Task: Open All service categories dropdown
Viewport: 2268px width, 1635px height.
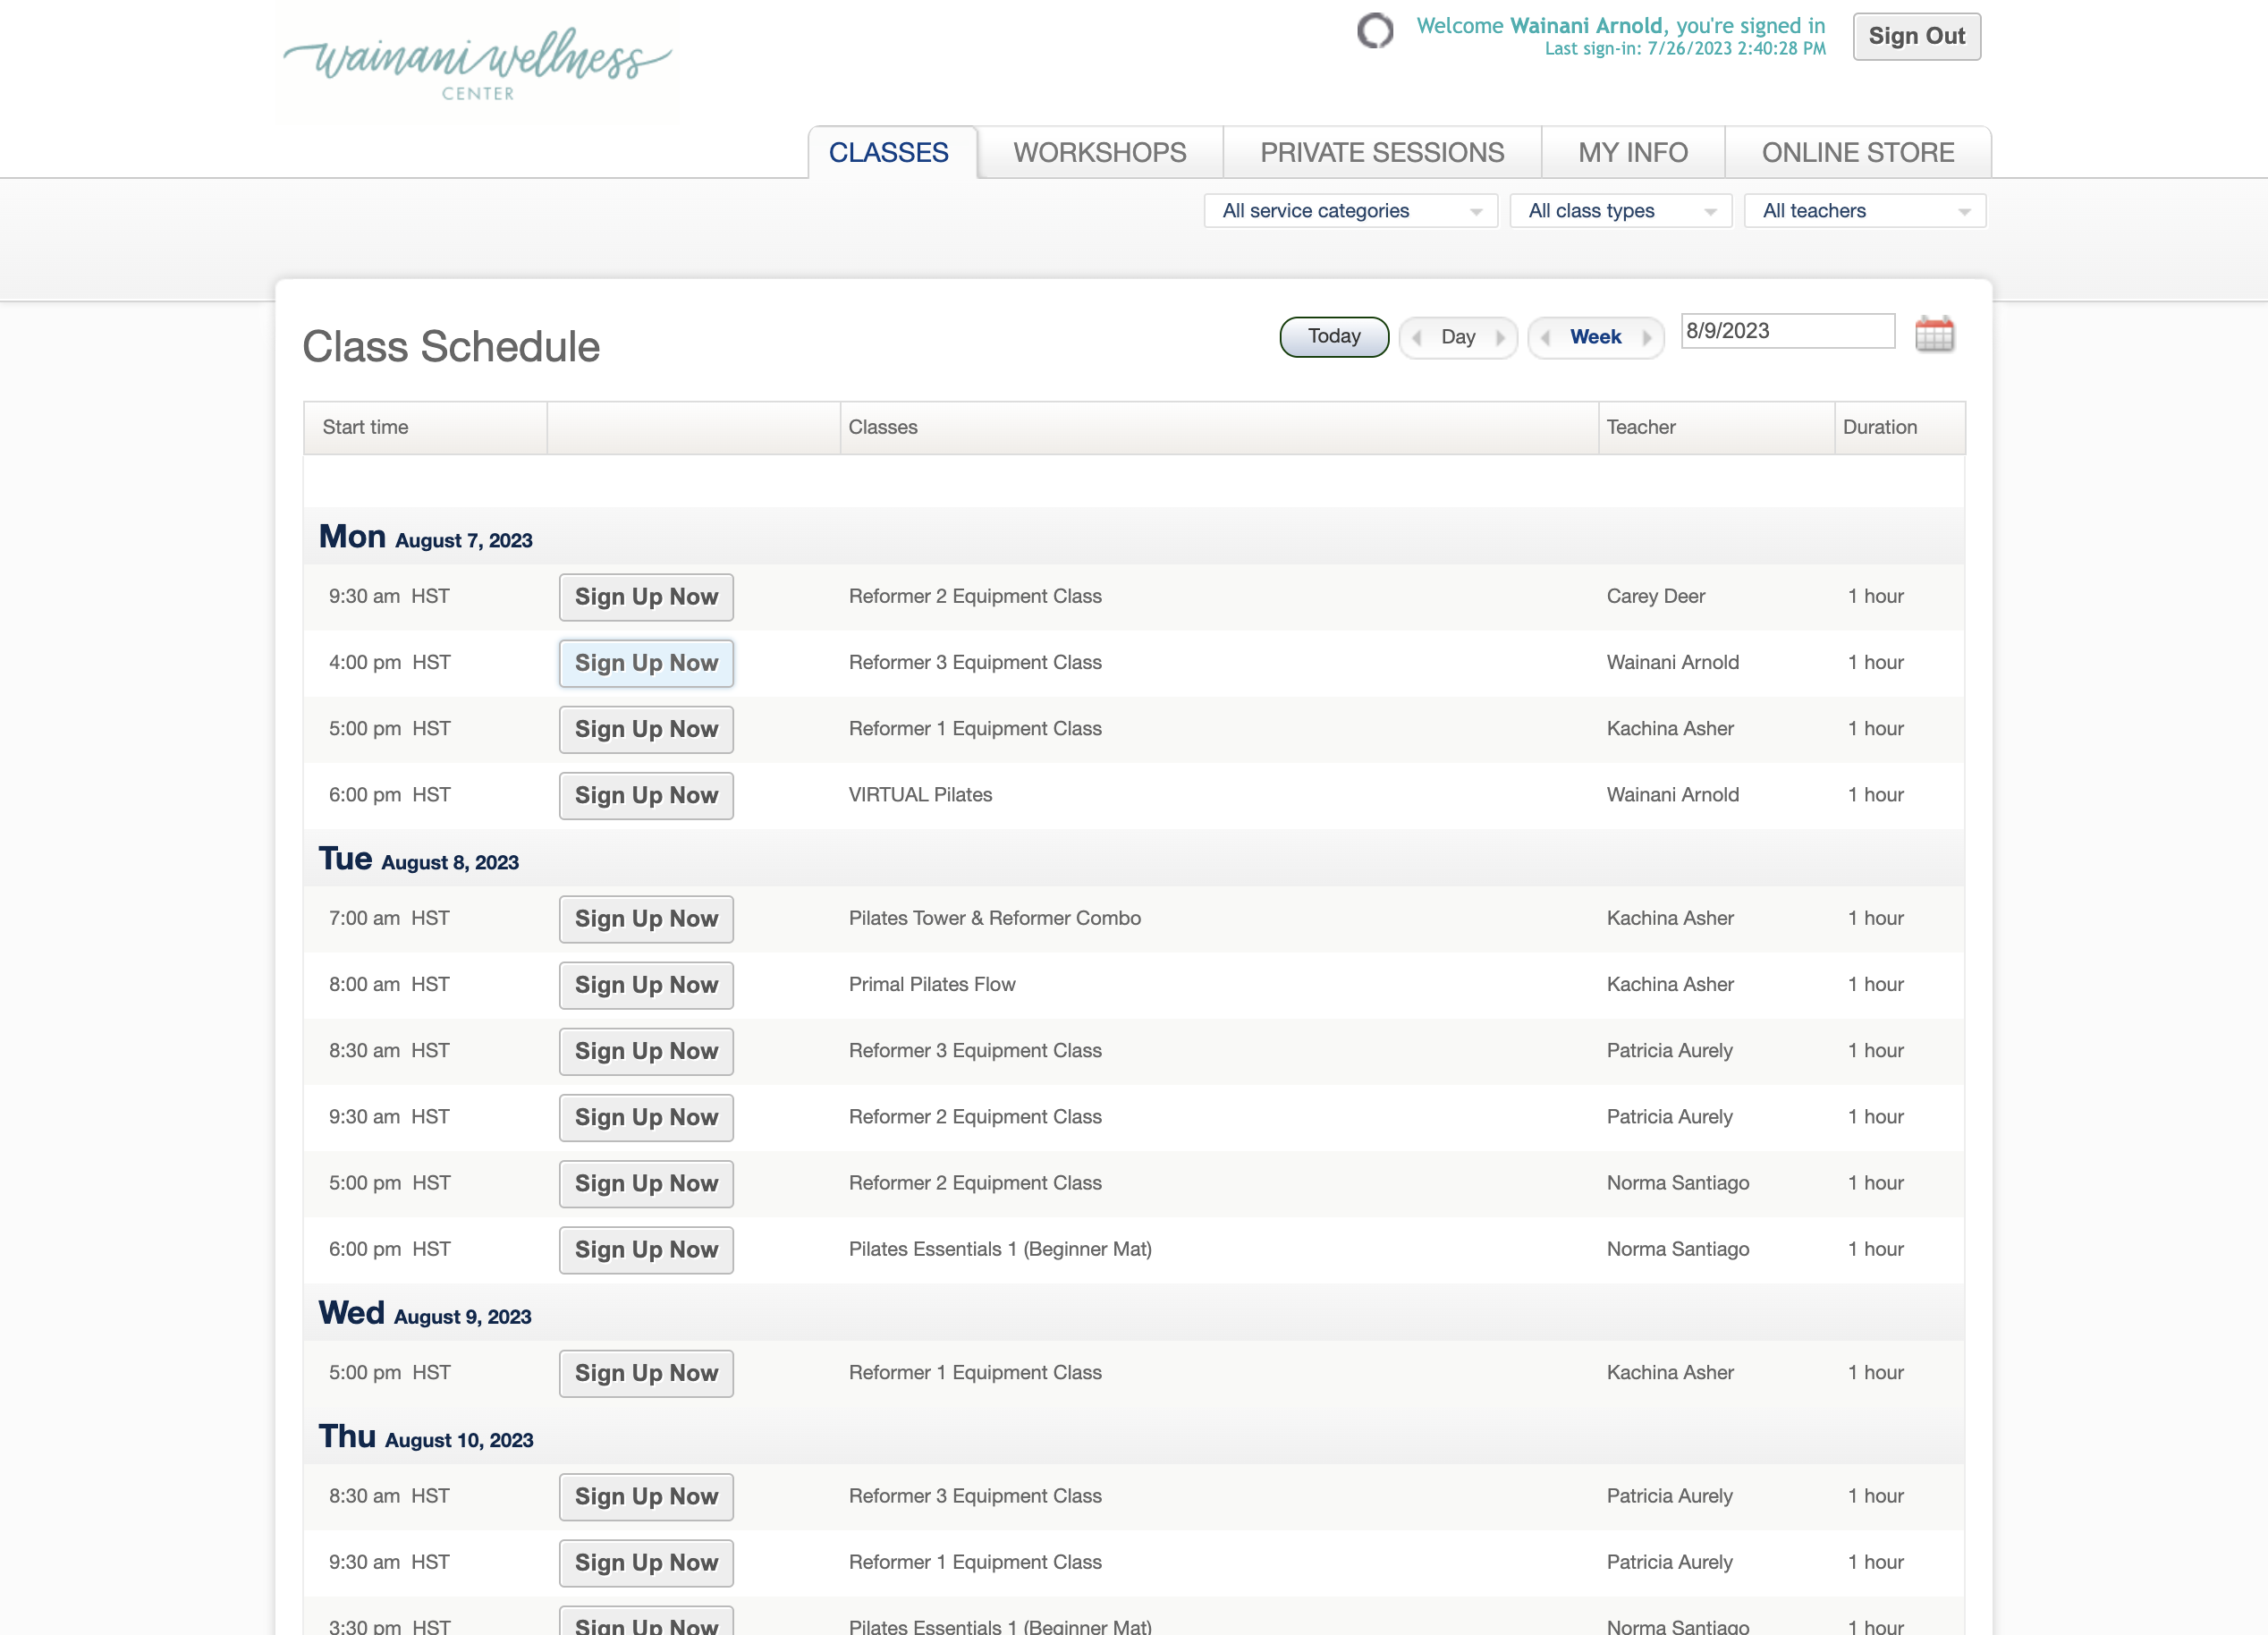Action: pos(1350,211)
